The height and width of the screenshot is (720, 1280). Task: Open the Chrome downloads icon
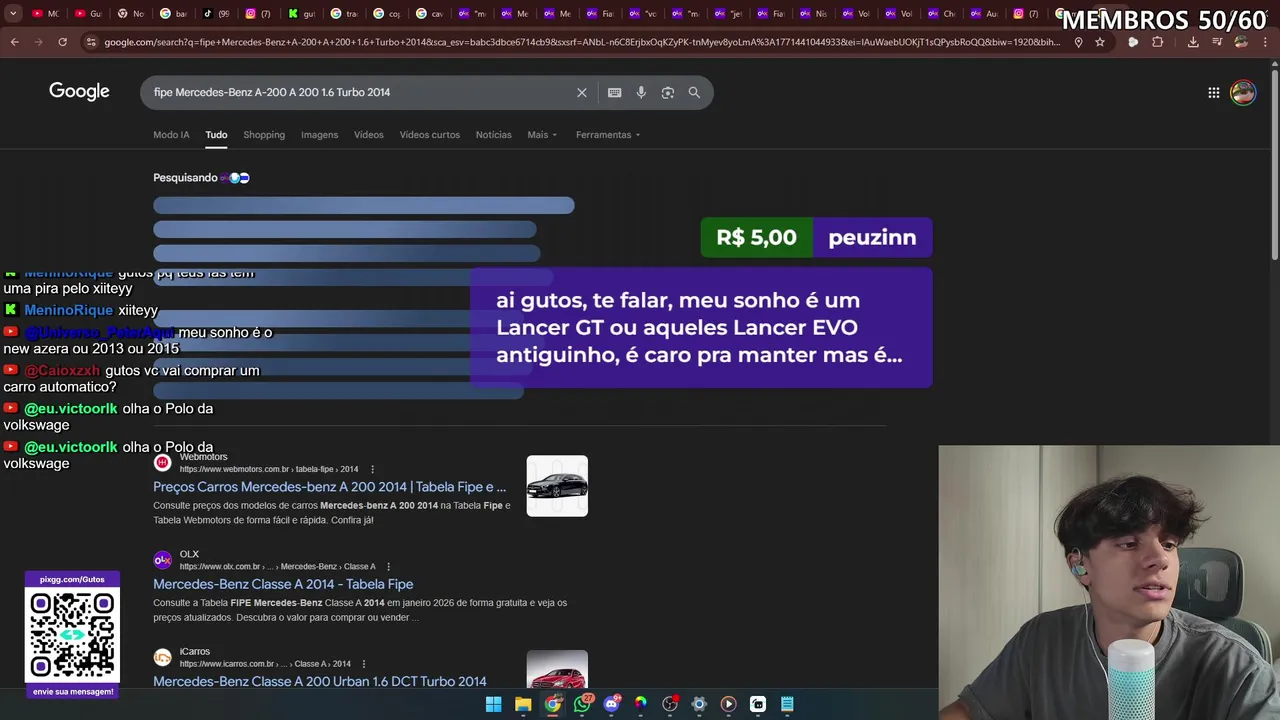pyautogui.click(x=1193, y=42)
